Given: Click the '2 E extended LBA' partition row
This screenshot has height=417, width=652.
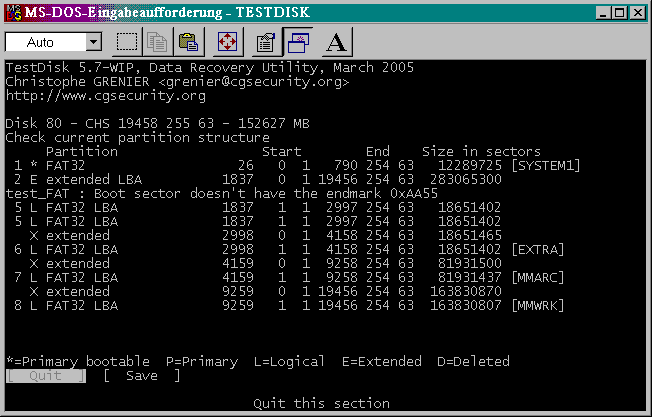Looking at the screenshot, I should point(257,180).
